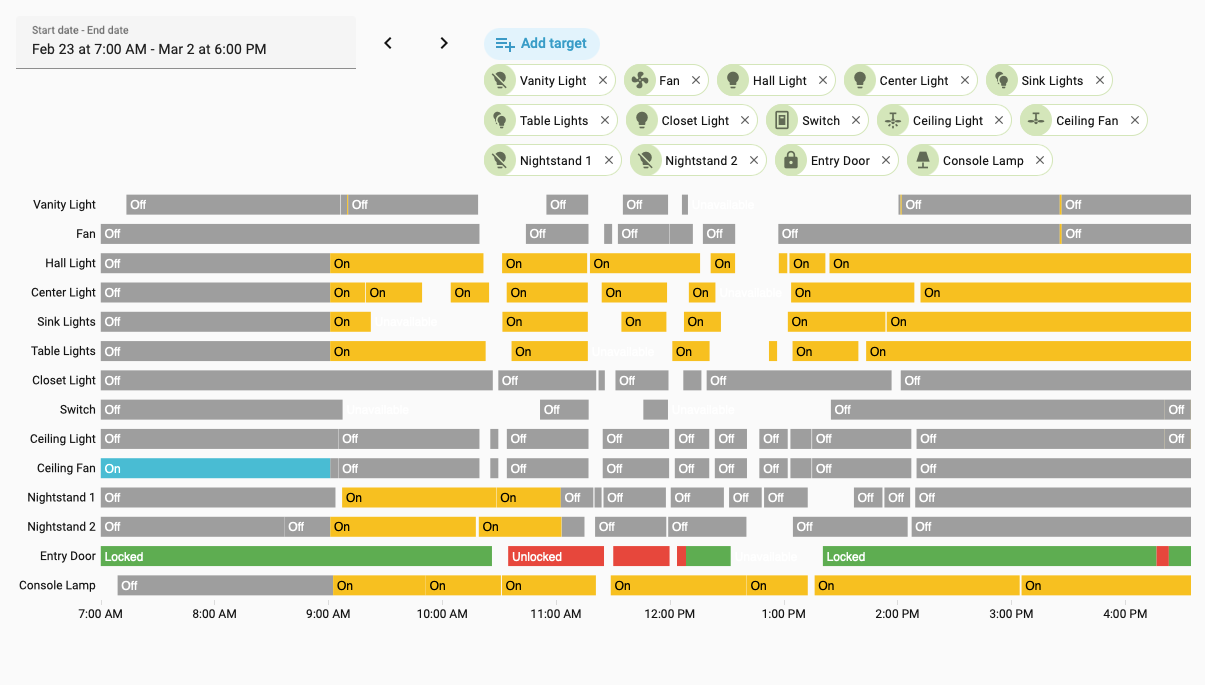Screen dimensions: 1205x685
Task: Click the Entry Door lock icon
Action: coord(791,161)
